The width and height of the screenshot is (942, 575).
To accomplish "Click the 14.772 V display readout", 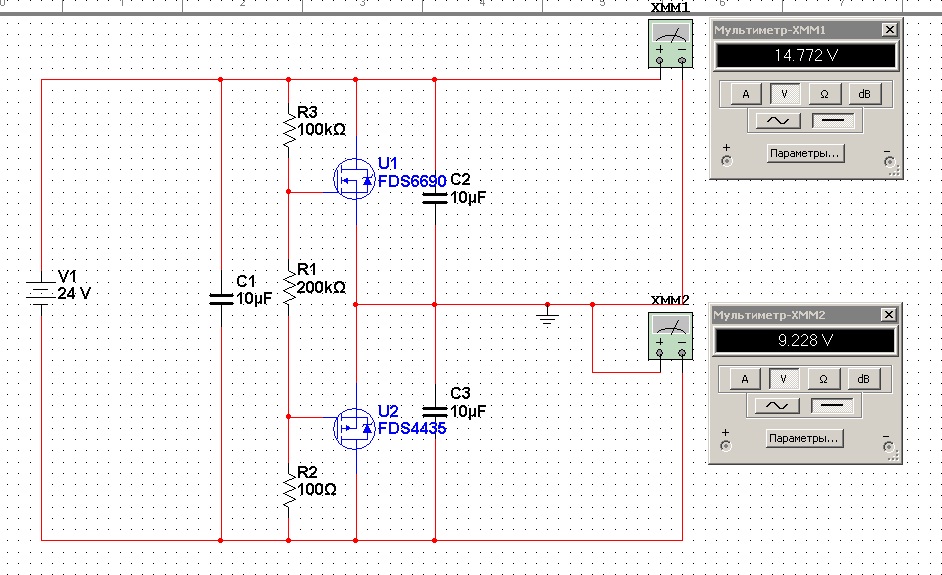I will pyautogui.click(x=805, y=56).
